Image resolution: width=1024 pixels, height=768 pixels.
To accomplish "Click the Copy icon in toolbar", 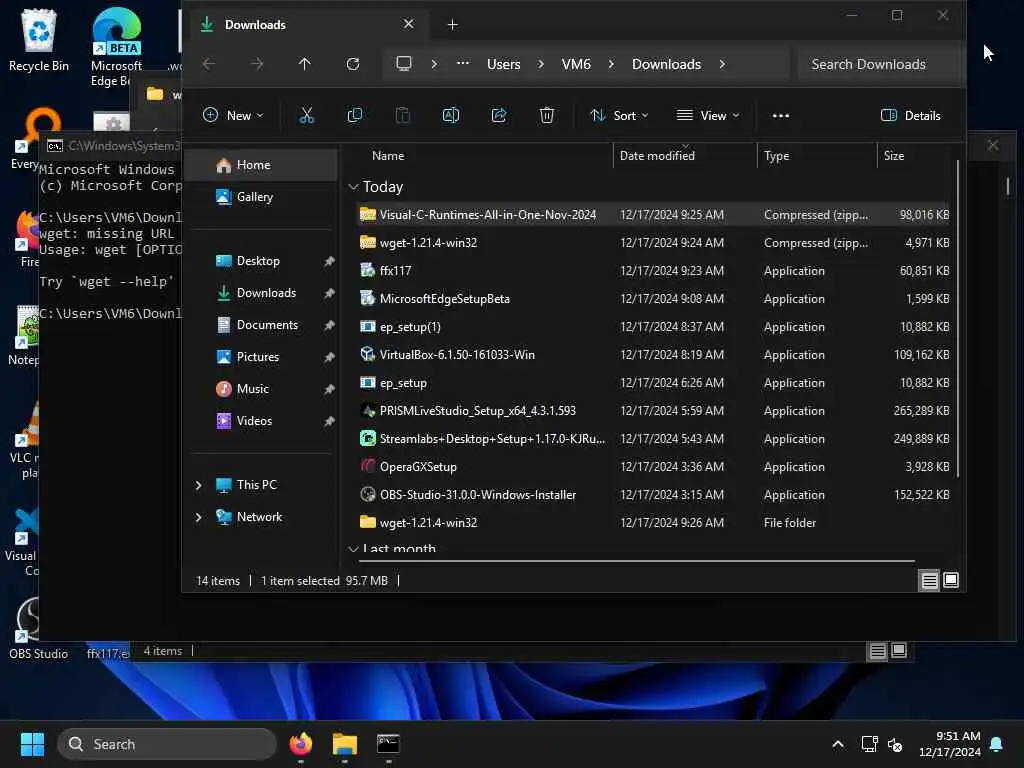I will coord(355,116).
